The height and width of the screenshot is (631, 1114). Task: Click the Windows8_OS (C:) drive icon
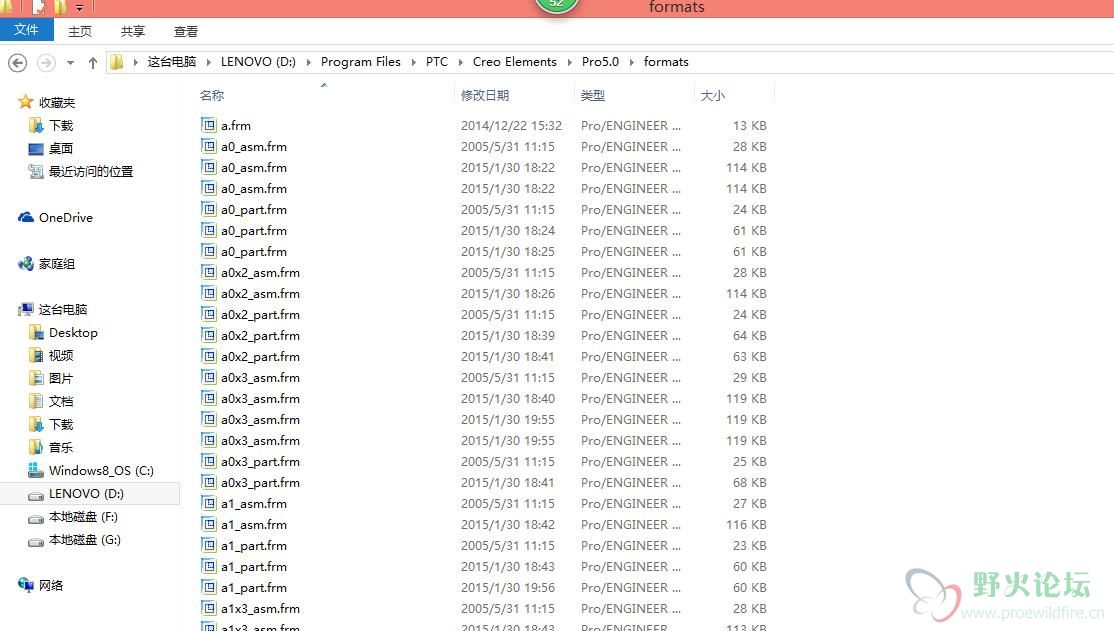pos(36,470)
